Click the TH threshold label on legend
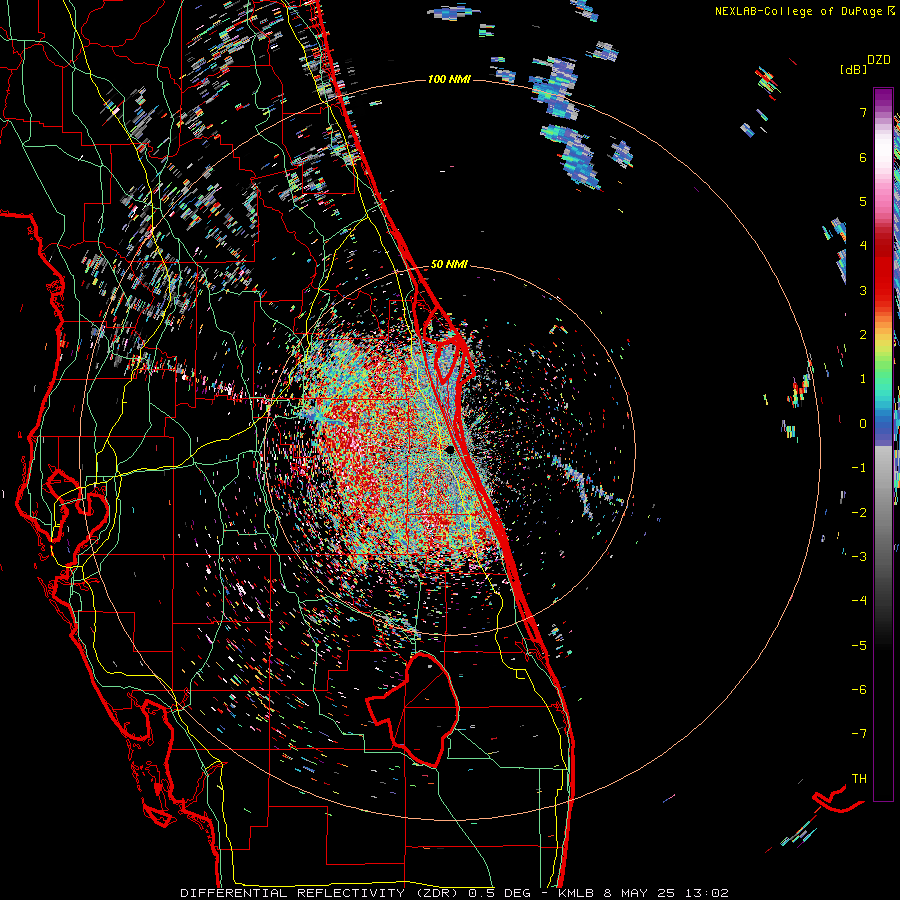Image resolution: width=900 pixels, height=900 pixels. point(859,779)
